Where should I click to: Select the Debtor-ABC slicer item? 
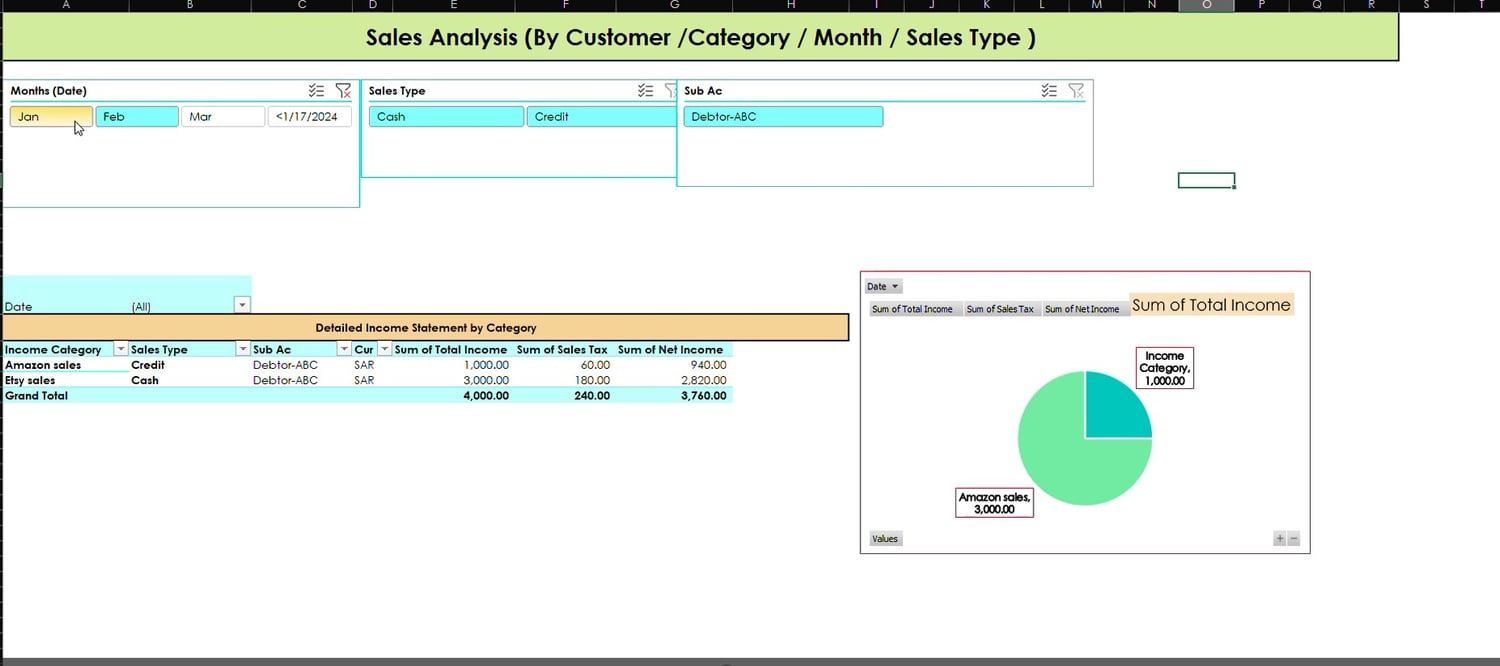pyautogui.click(x=783, y=117)
